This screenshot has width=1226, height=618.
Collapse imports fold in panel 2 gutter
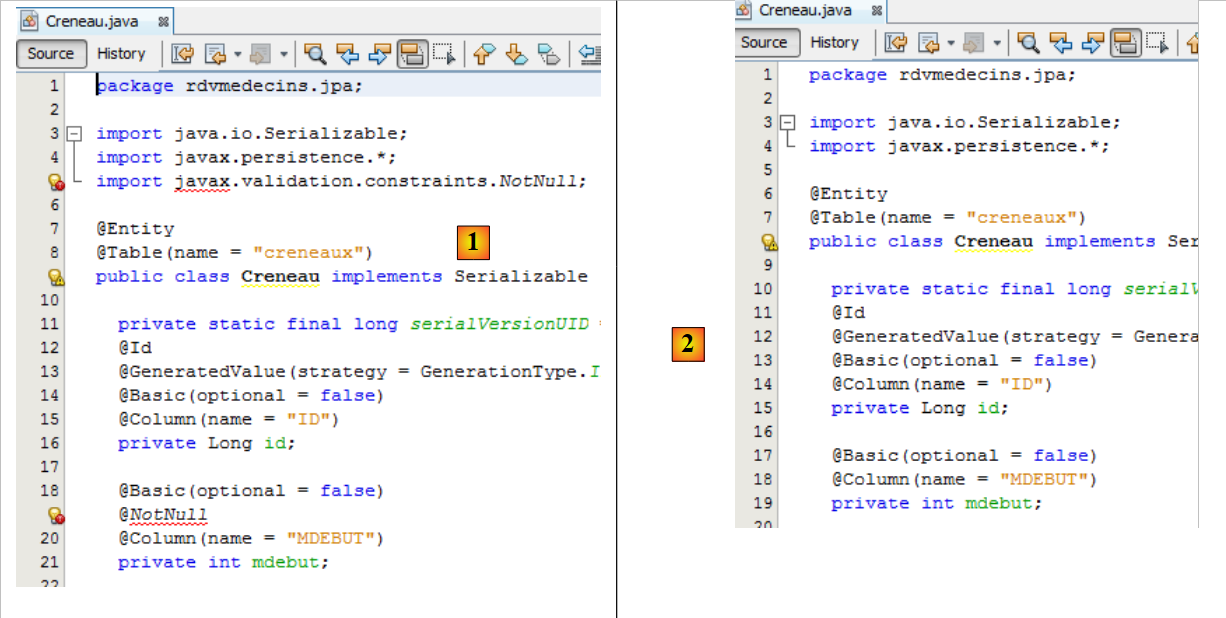[x=787, y=123]
